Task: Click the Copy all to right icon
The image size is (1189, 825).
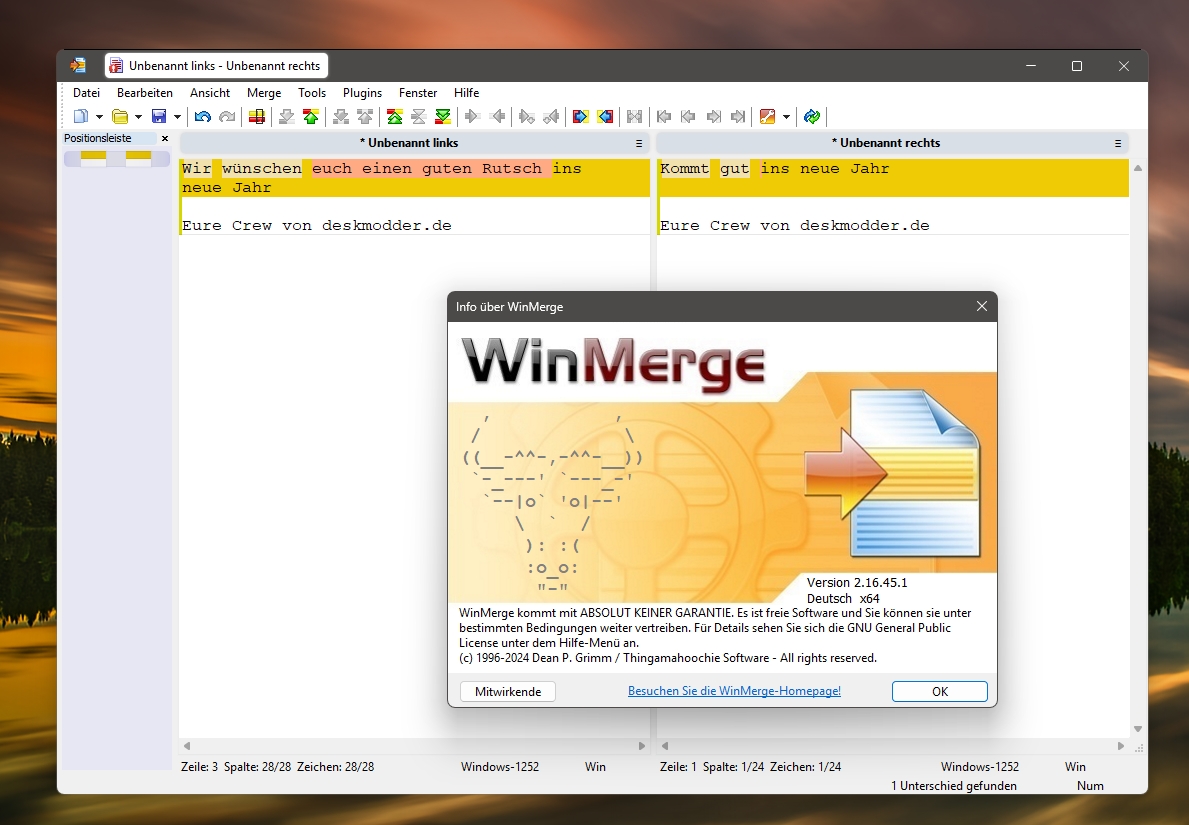Action: (x=581, y=116)
